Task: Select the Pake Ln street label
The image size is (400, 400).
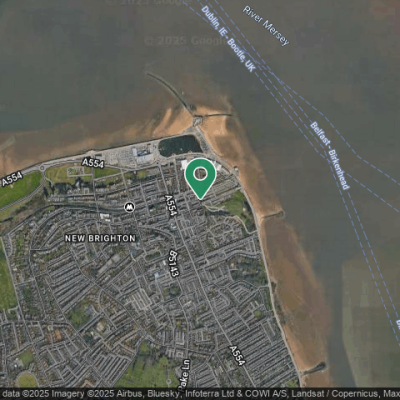Action: pos(184,375)
